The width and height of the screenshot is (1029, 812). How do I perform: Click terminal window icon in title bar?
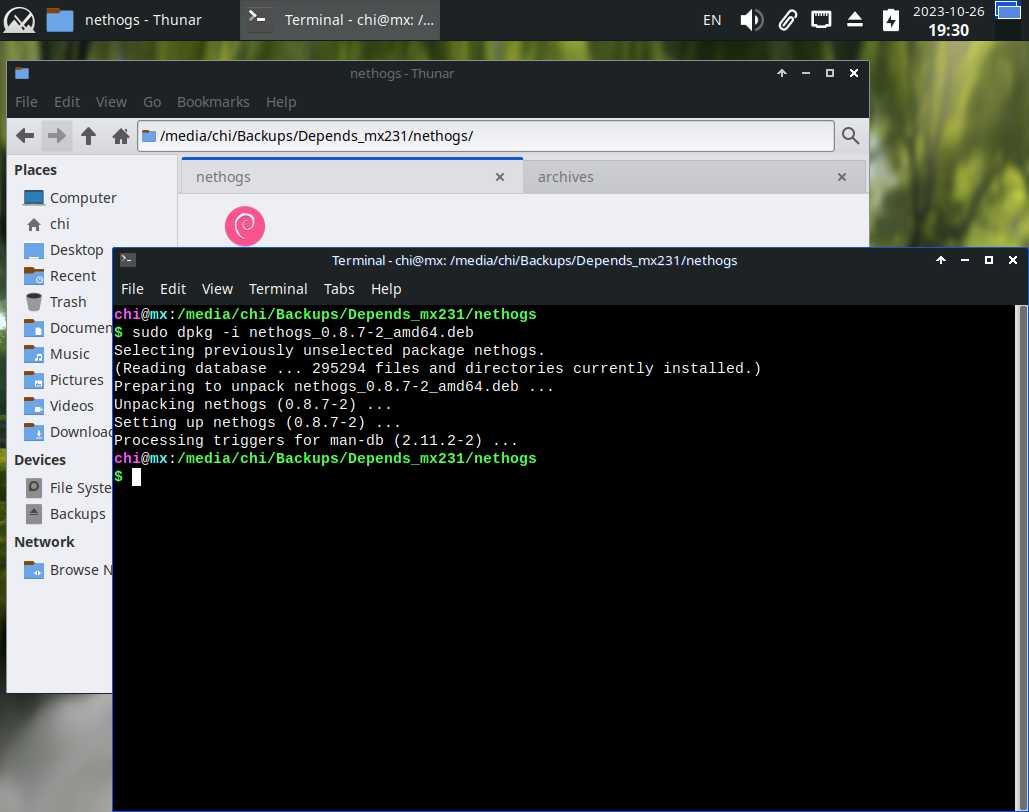[128, 260]
